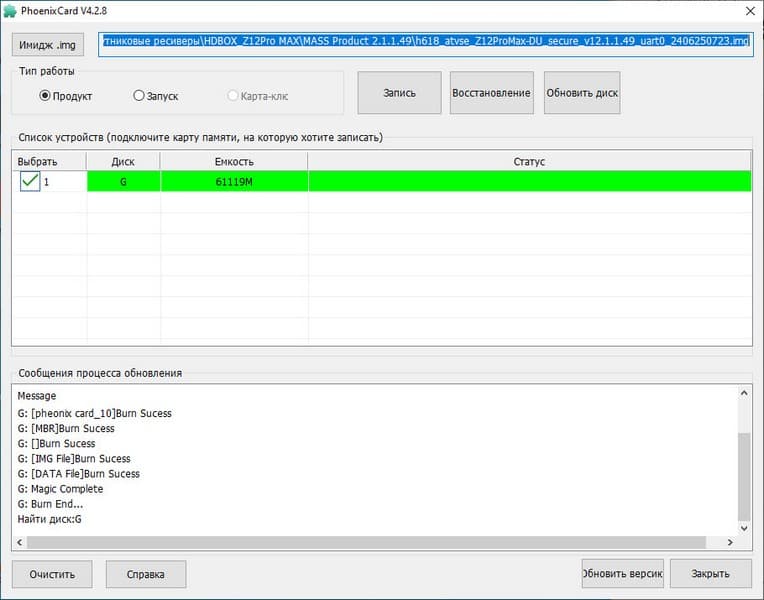The height and width of the screenshot is (600, 764).
Task: Click the Выбрать column header
Action: [49, 161]
